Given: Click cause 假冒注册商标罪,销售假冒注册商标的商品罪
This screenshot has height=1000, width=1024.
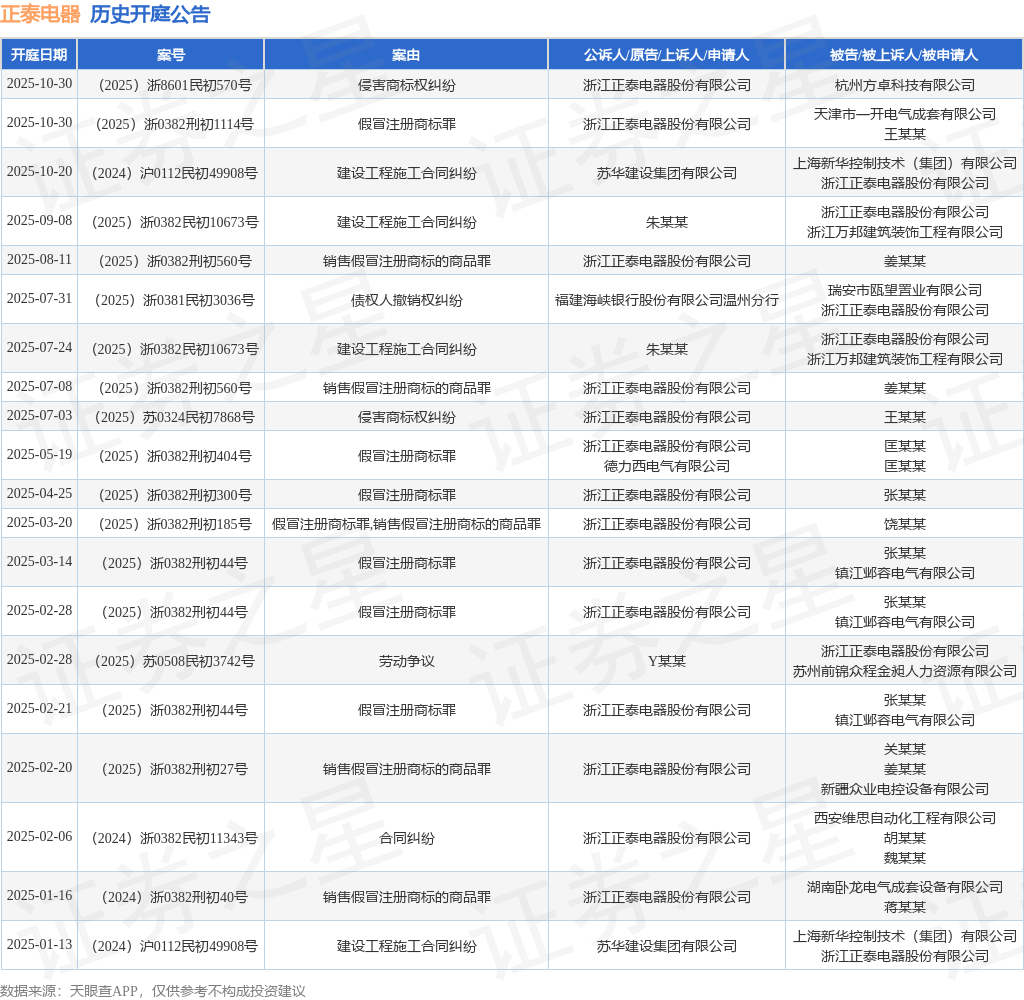Looking at the screenshot, I should point(406,524).
